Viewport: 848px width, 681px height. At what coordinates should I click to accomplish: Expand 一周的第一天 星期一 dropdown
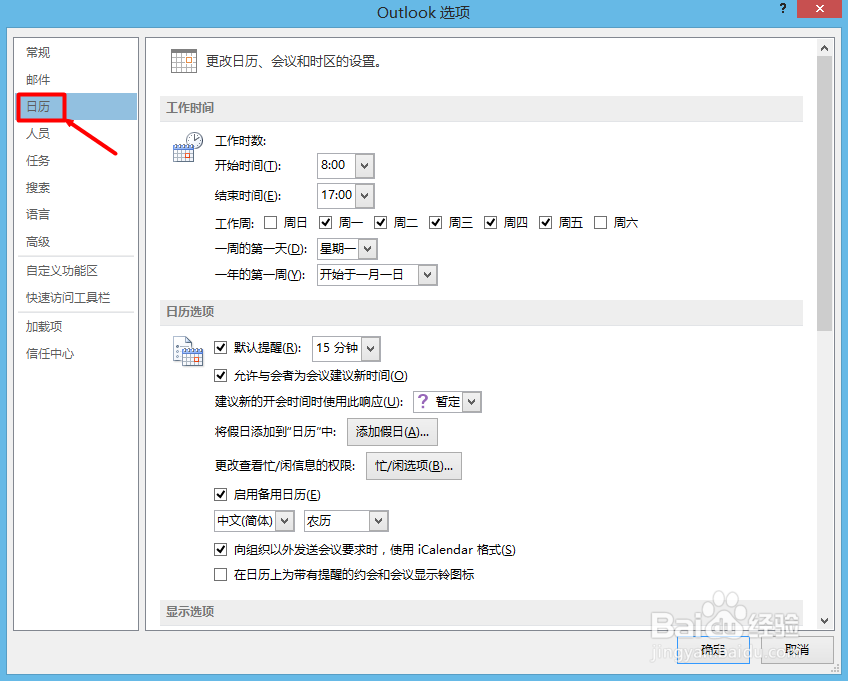tap(368, 249)
